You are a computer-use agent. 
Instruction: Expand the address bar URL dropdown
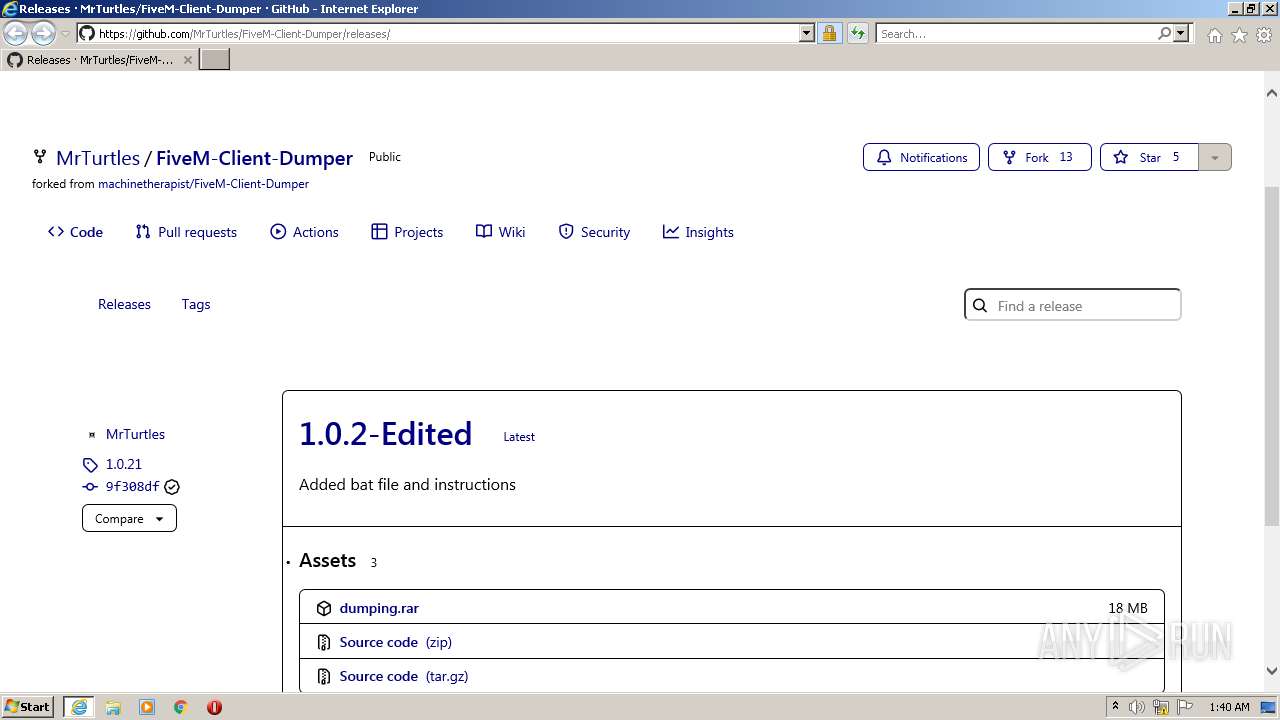pos(807,33)
